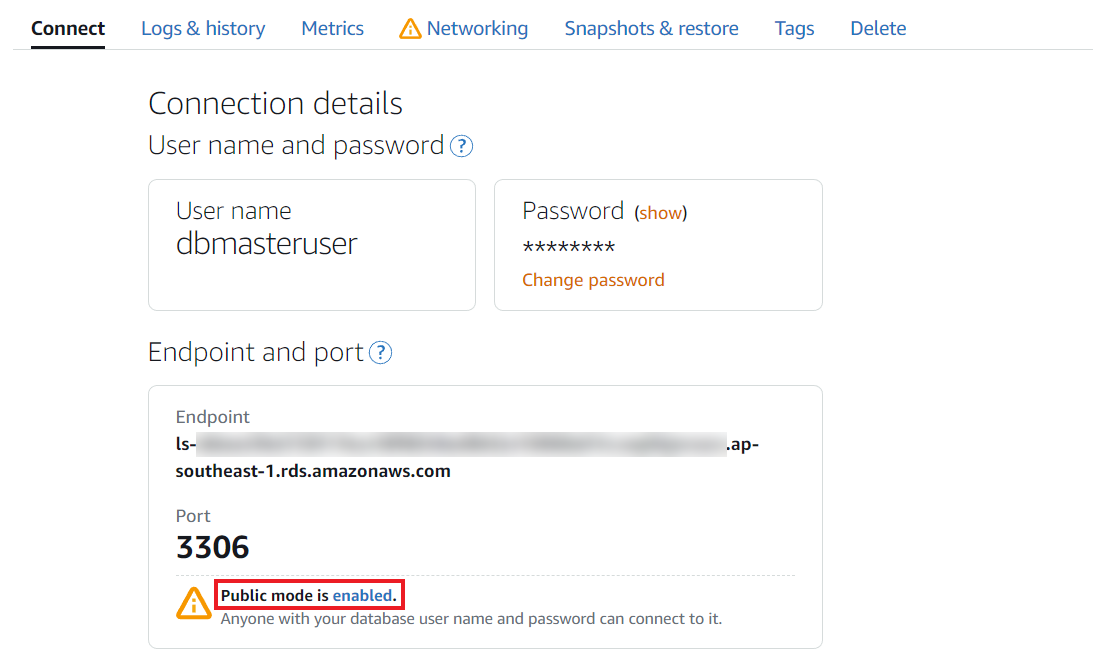Viewport: 1108px width, 667px height.
Task: Show the database password
Action: click(660, 213)
